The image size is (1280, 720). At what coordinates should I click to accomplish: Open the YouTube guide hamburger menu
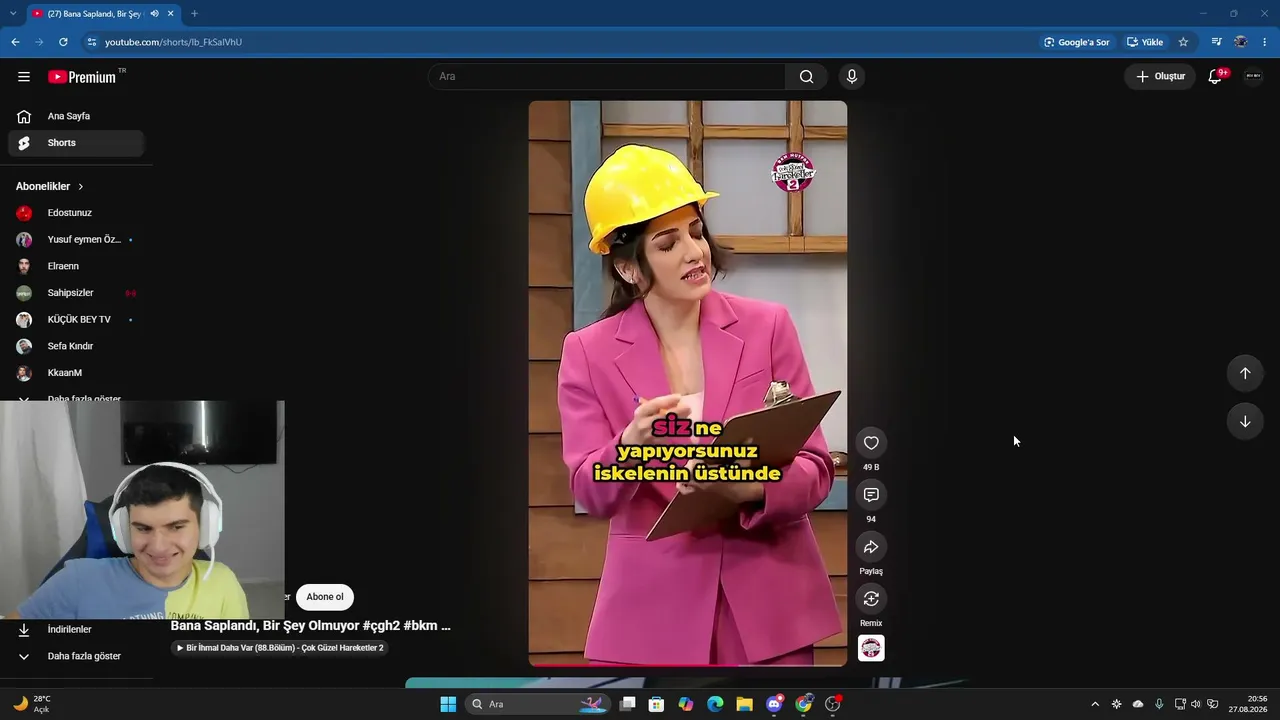24,77
